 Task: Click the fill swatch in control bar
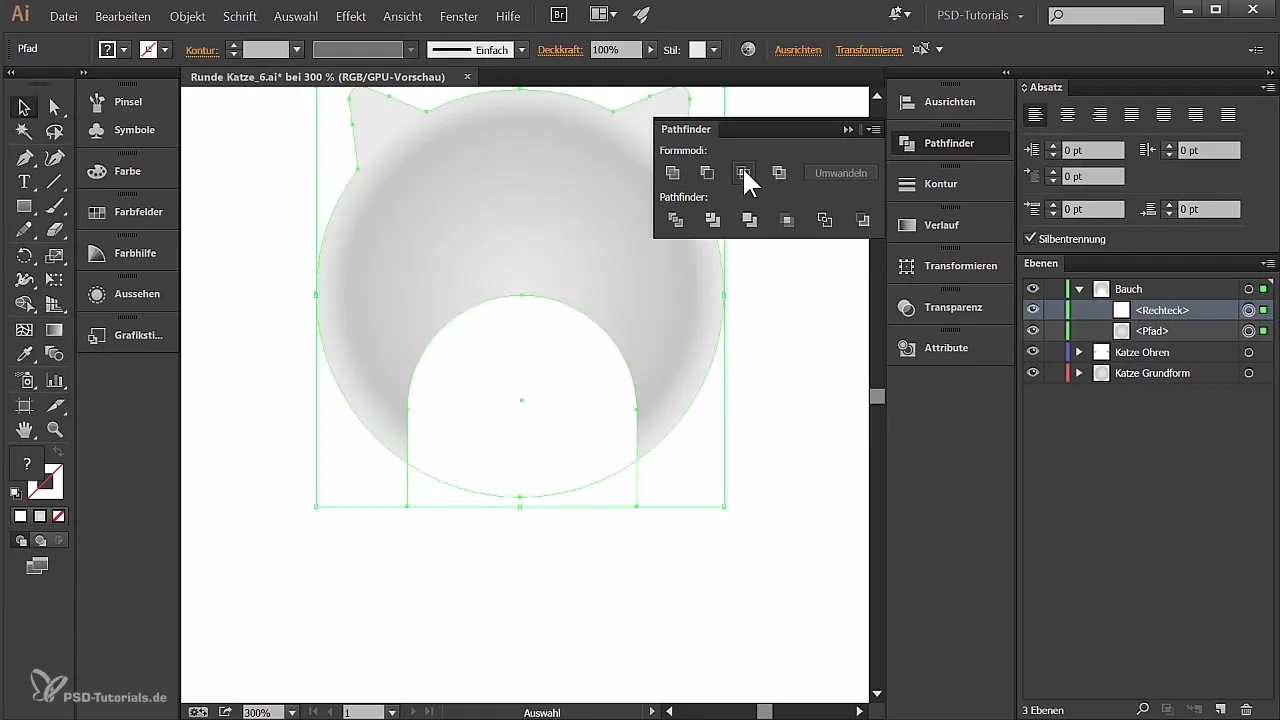[x=107, y=50]
